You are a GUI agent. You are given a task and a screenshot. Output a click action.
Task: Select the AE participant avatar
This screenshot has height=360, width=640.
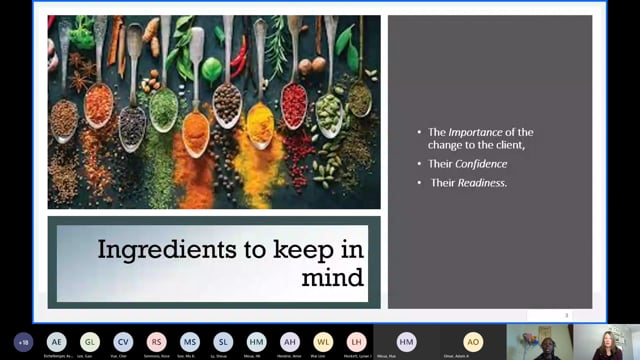click(x=57, y=342)
